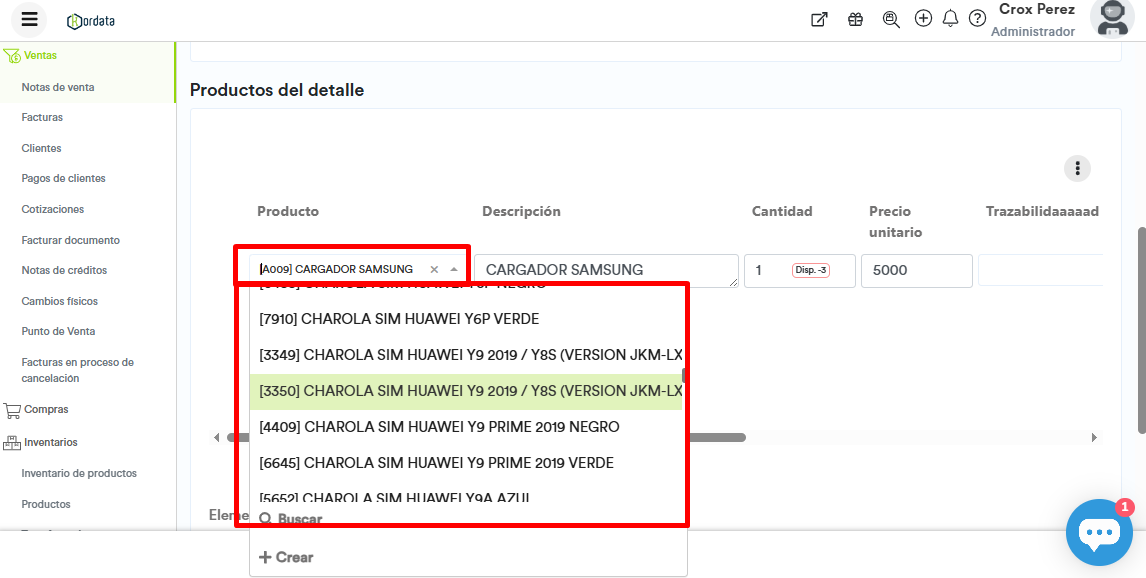1146x578 pixels.
Task: Expand the Compras sidebar section
Action: point(46,409)
